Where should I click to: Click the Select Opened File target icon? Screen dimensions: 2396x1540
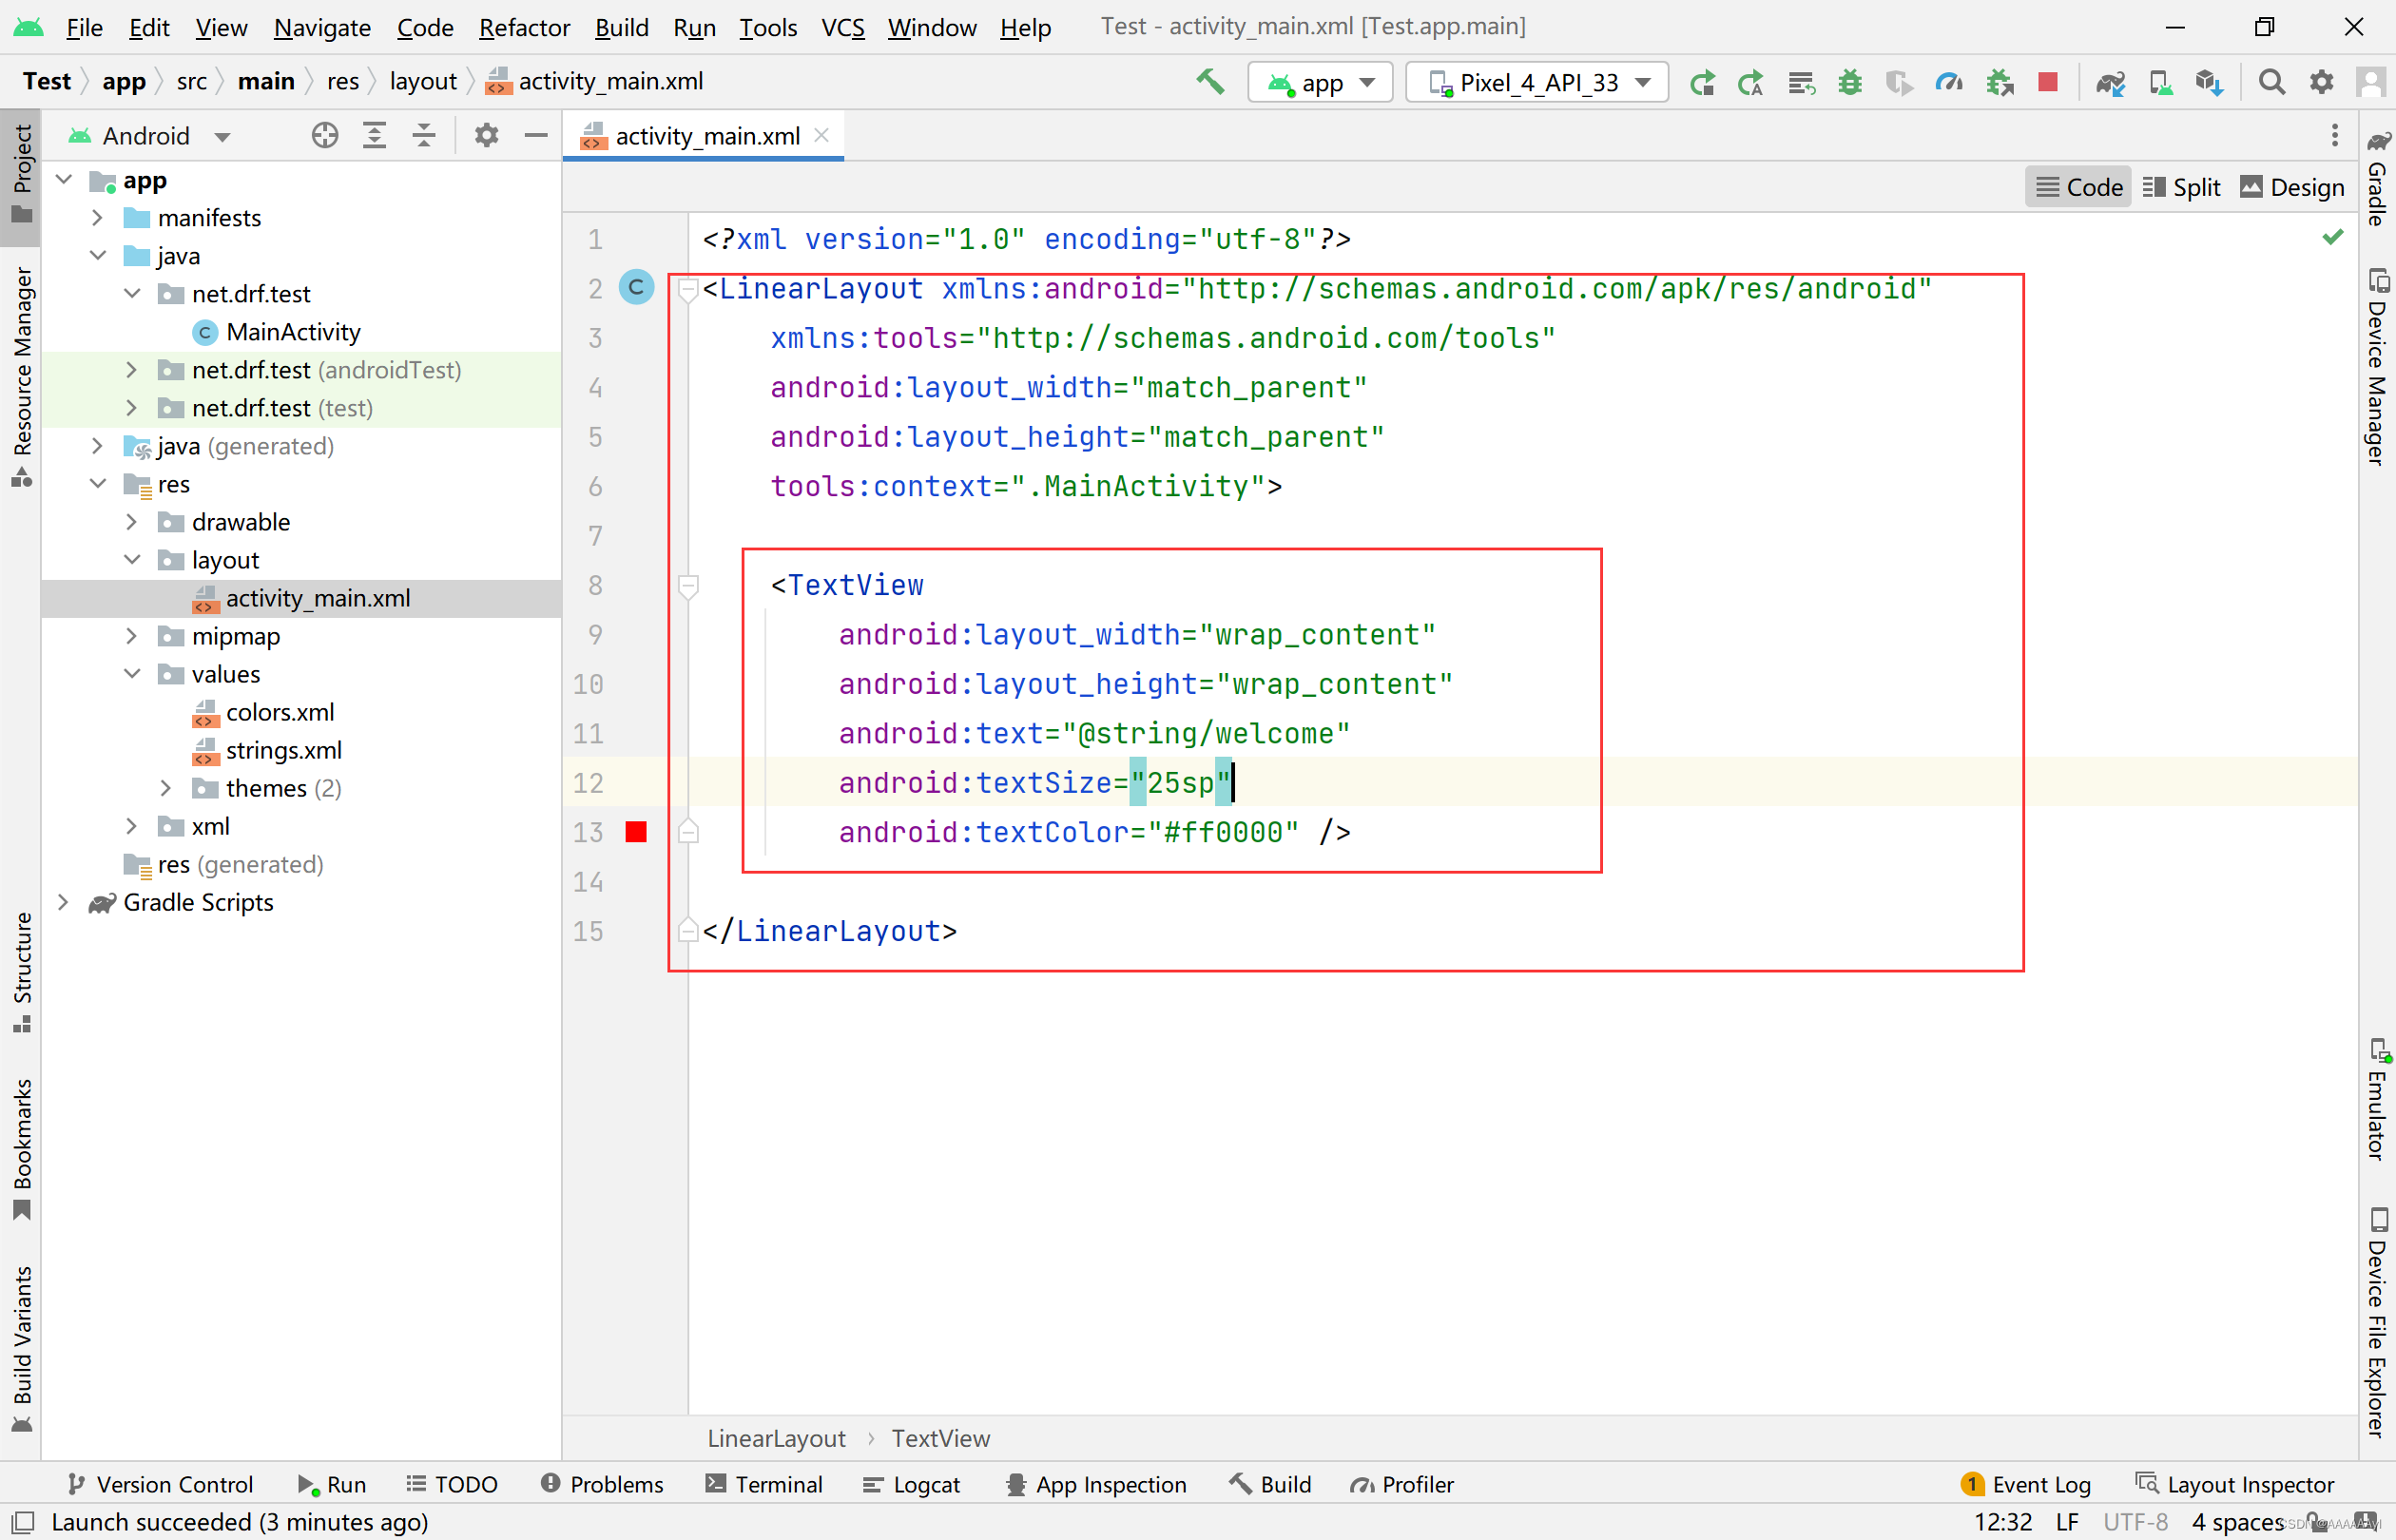coord(324,135)
